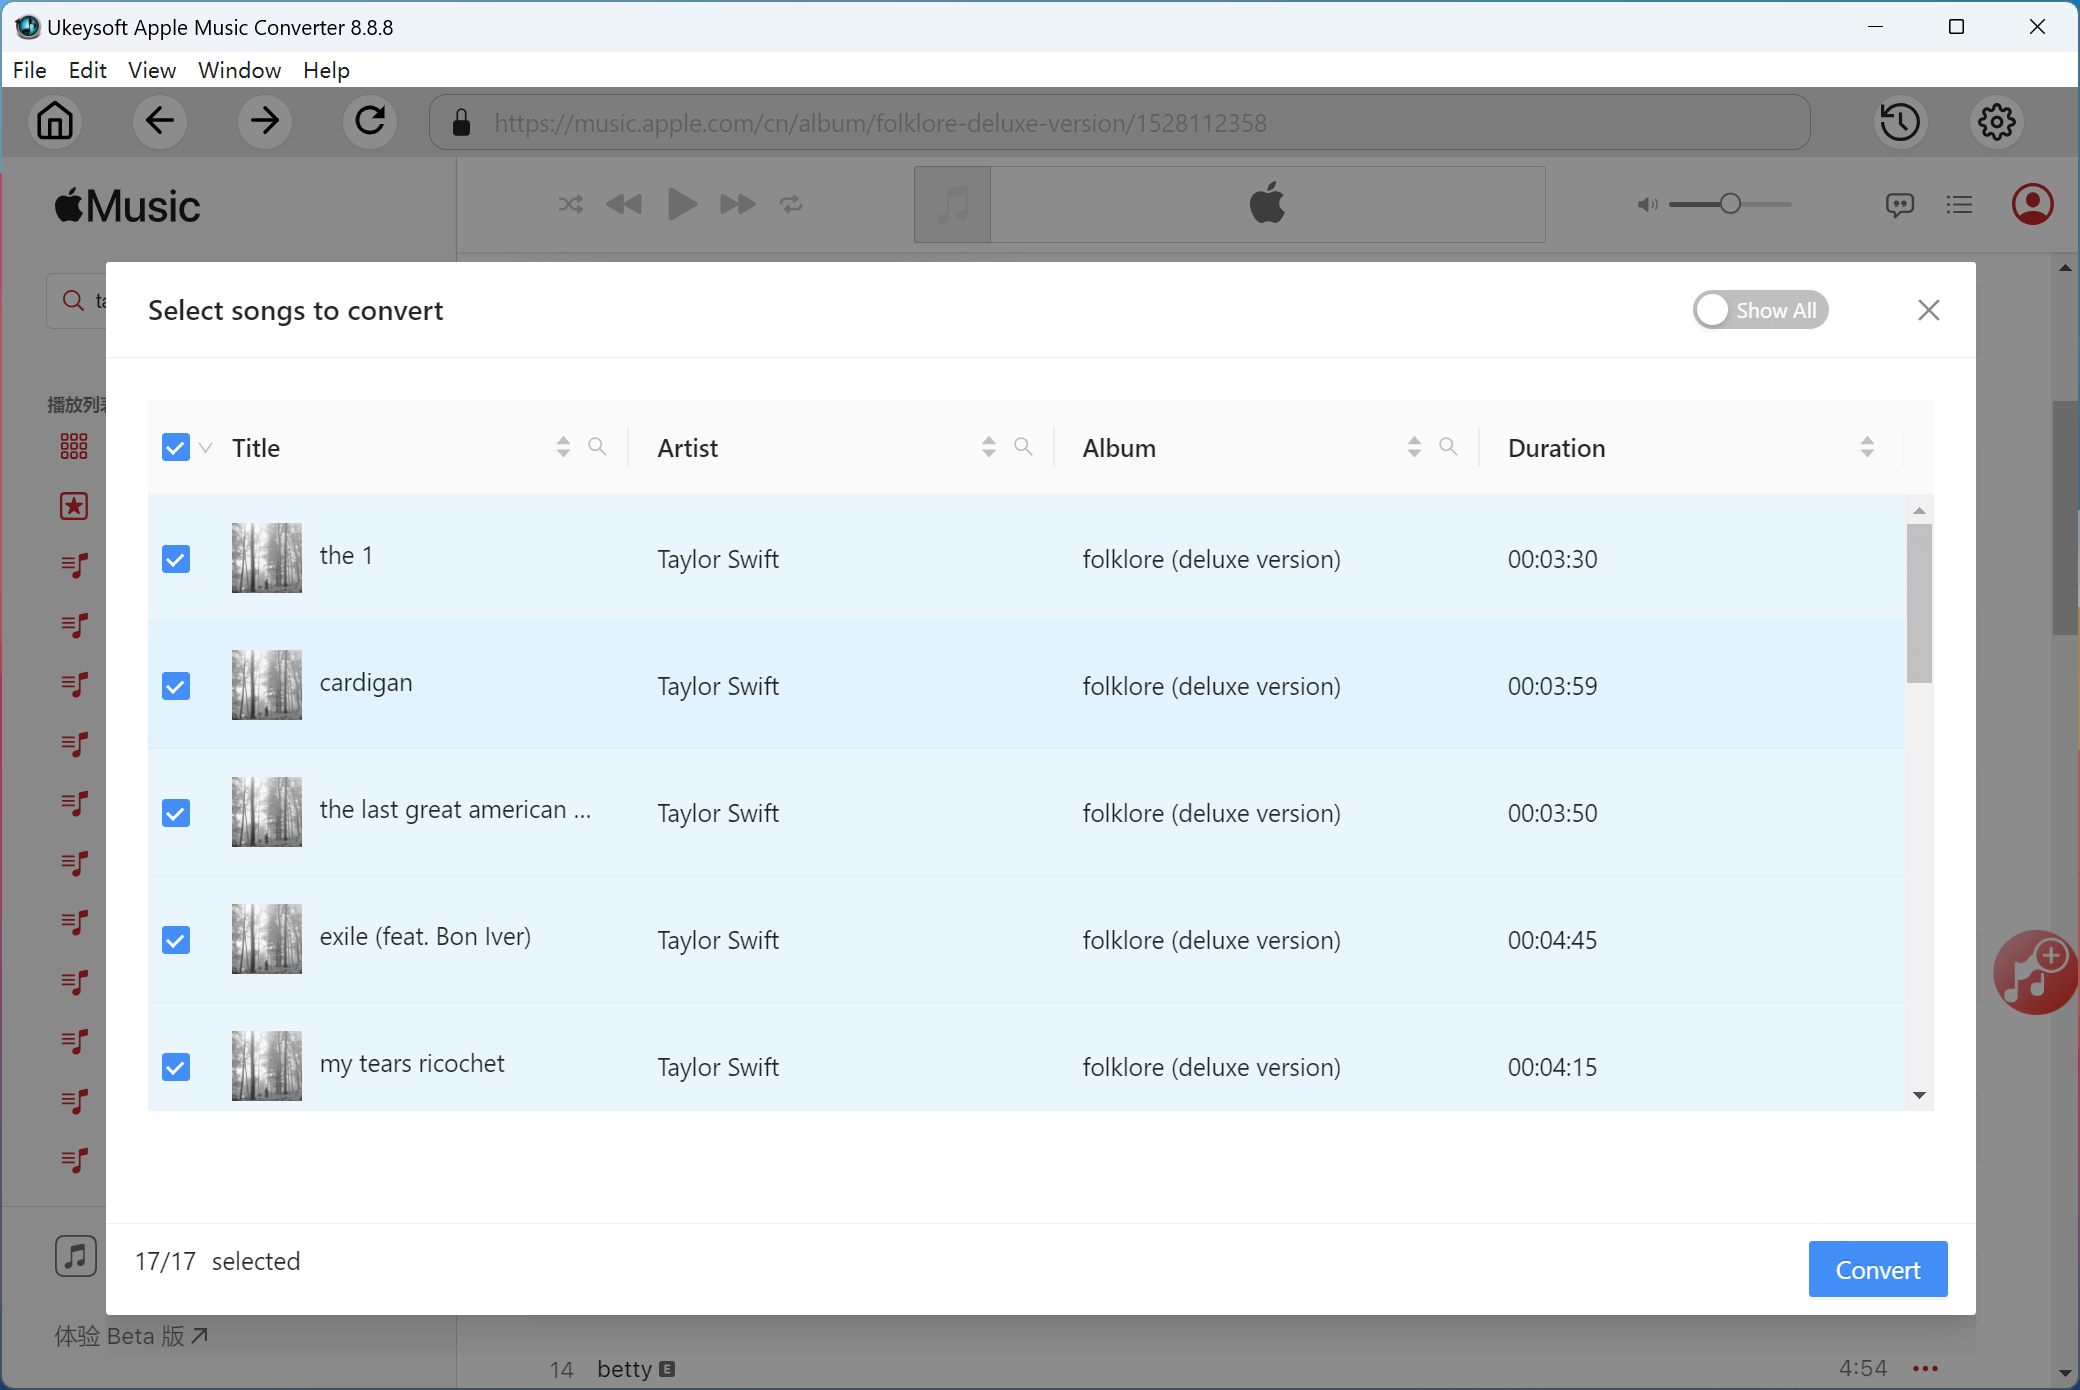
Task: Go forward using the forward arrow
Action: pyautogui.click(x=265, y=122)
